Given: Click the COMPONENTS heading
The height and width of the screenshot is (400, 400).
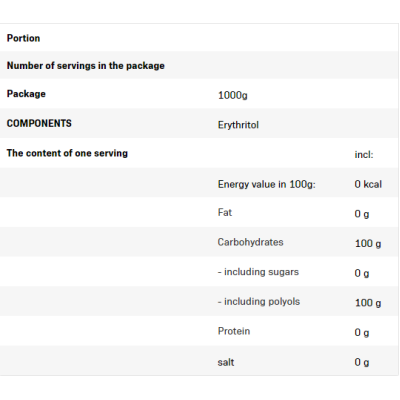Looking at the screenshot, I should coord(39,123).
